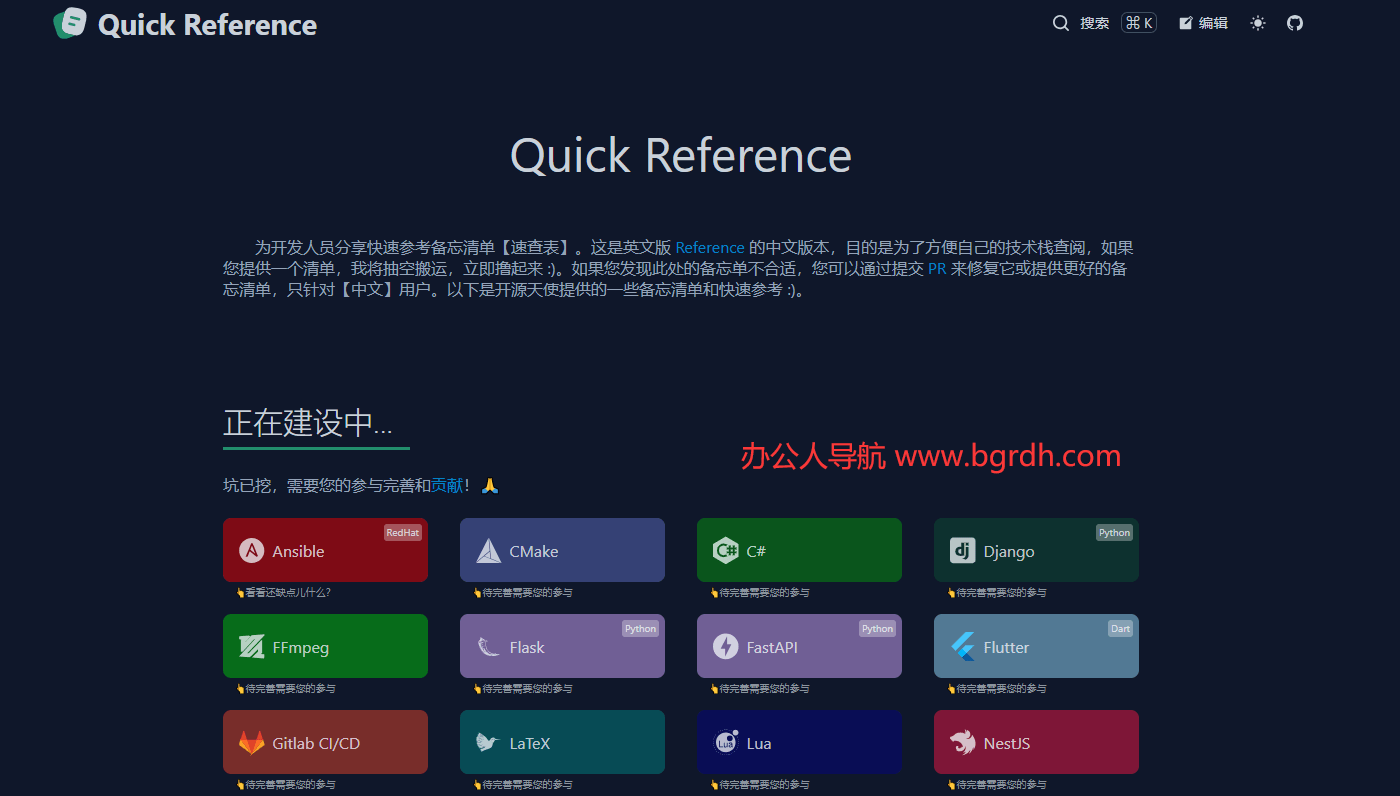Click the ⌘K shortcut badge
Screen dimensions: 1400x796
click(1139, 23)
